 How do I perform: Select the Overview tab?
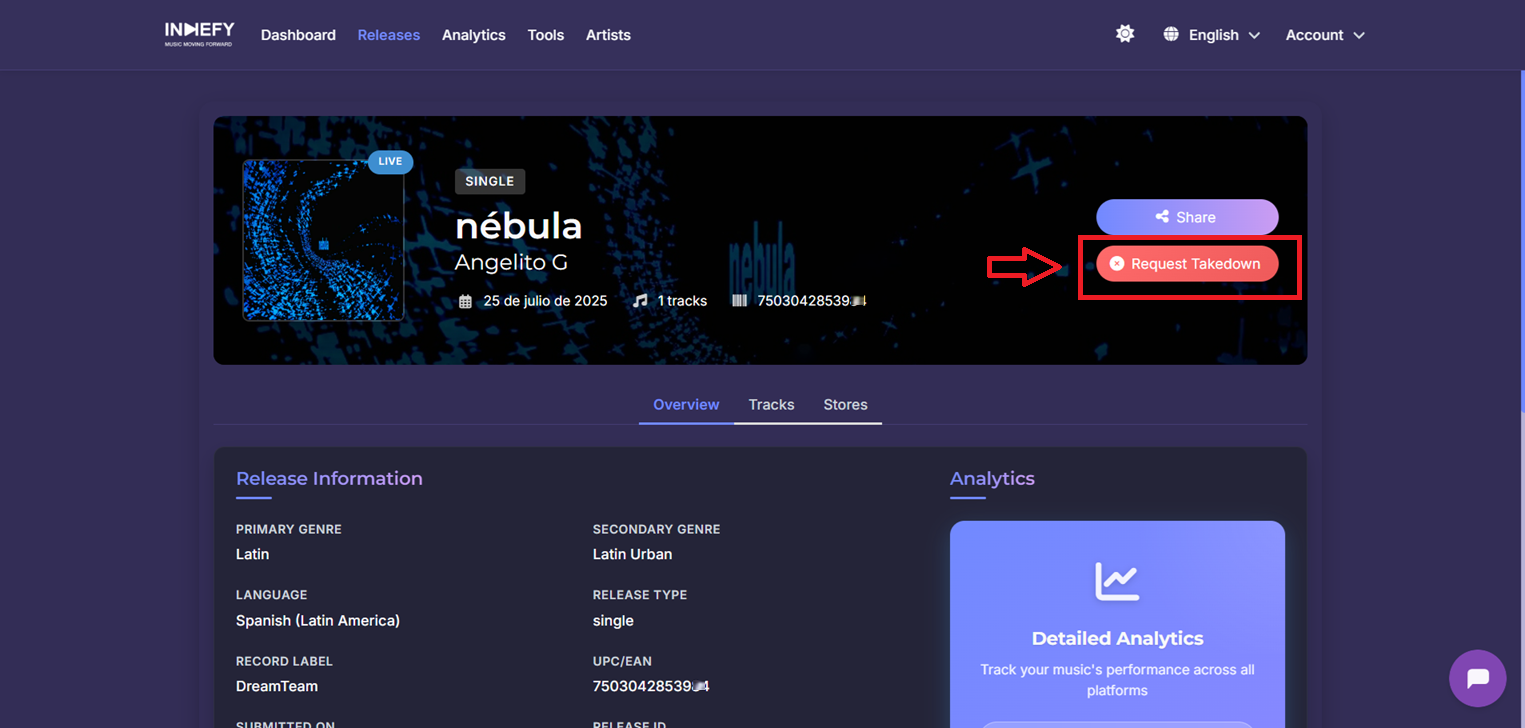point(686,405)
